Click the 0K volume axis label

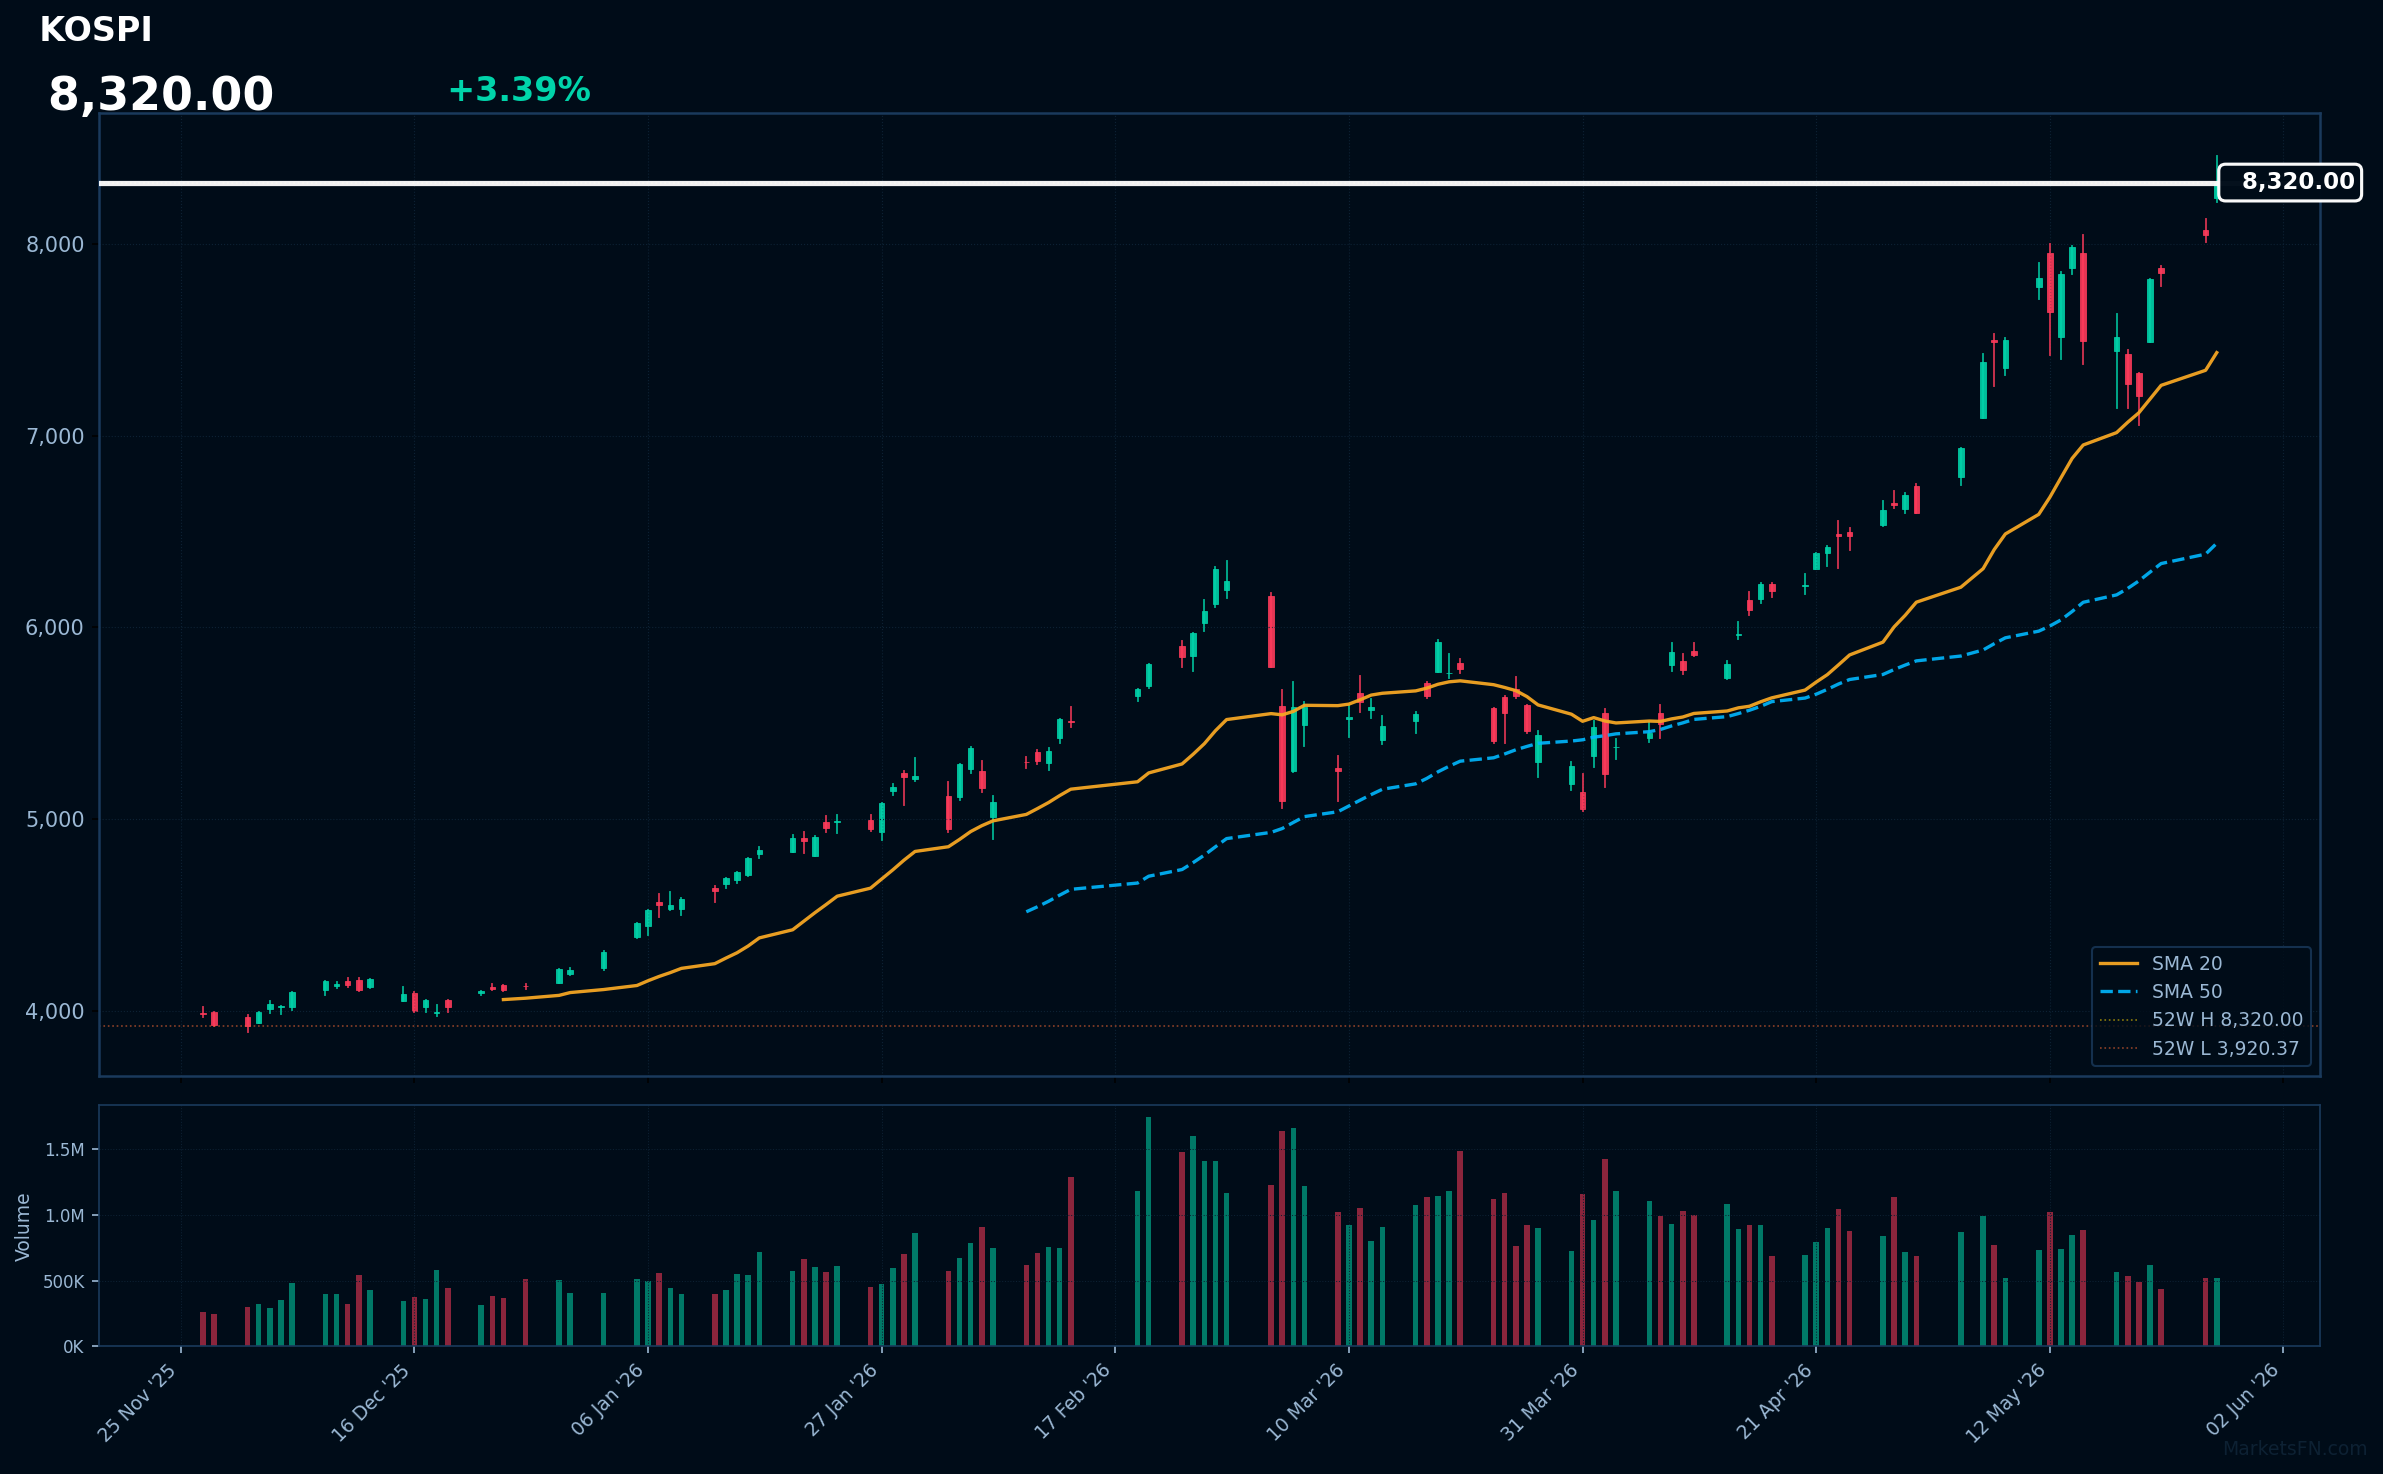tap(73, 1347)
